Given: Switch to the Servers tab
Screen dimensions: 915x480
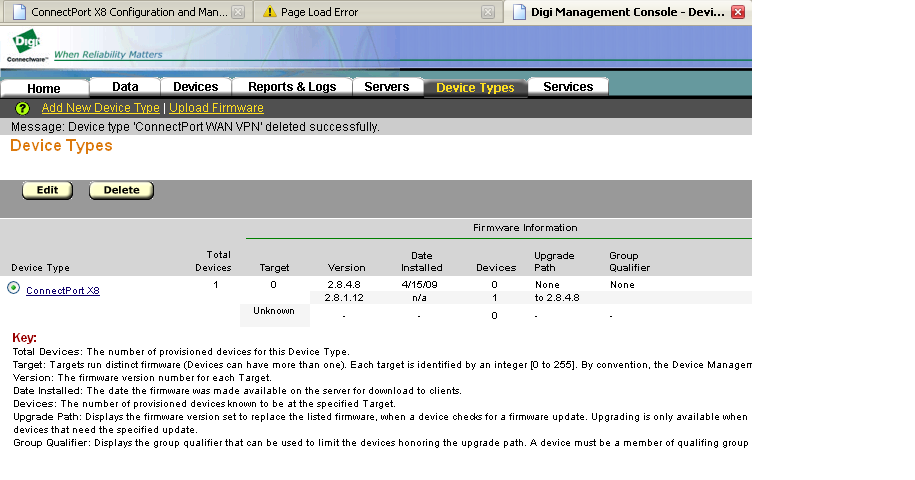Looking at the screenshot, I should [386, 87].
